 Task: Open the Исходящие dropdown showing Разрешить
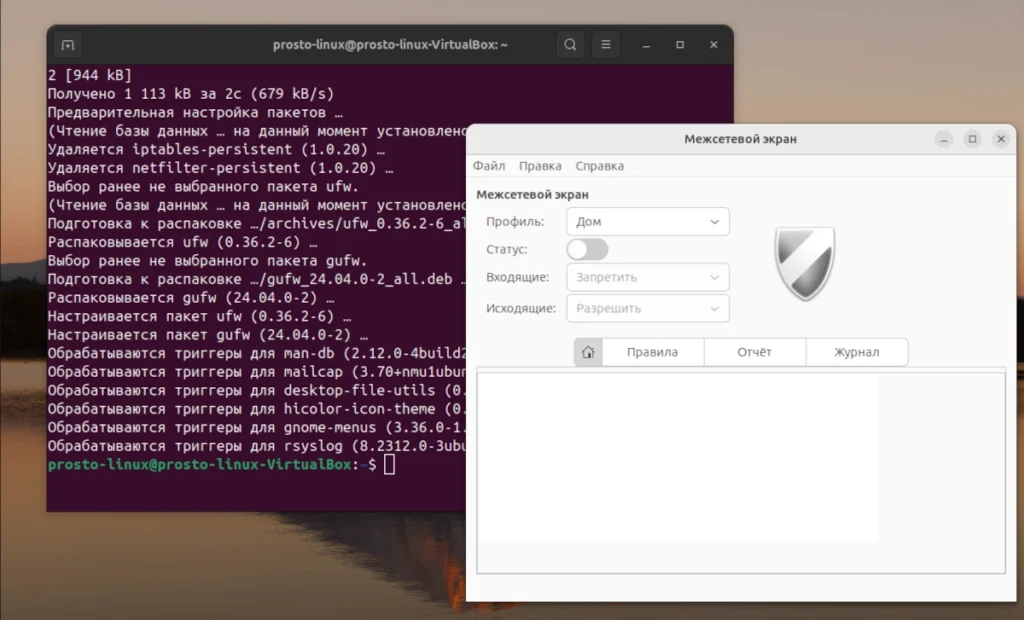click(647, 308)
